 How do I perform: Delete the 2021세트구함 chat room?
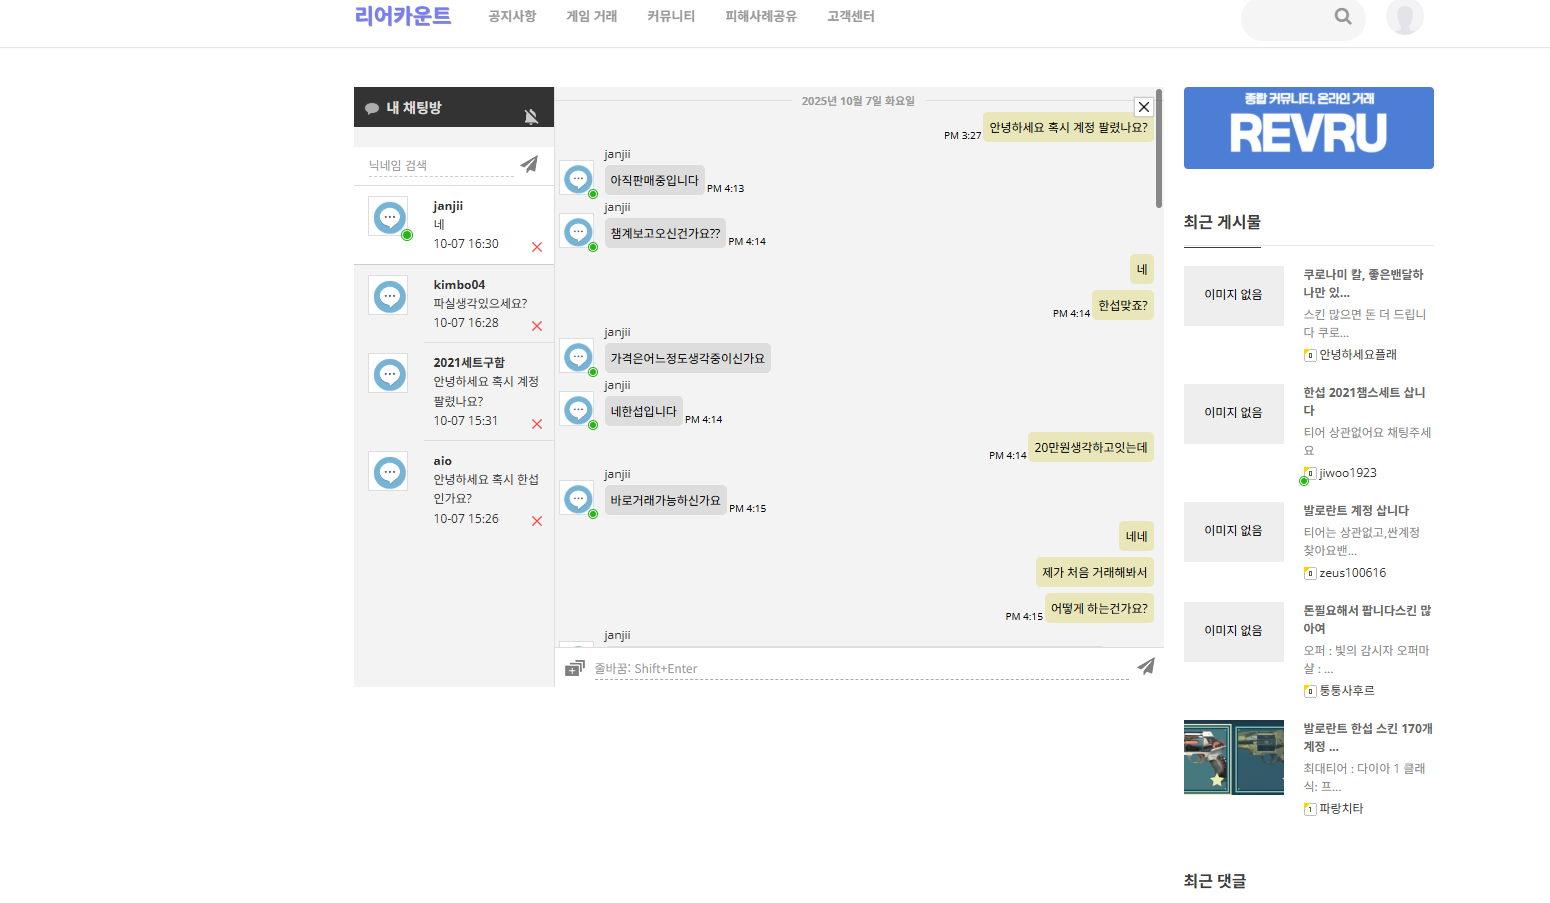pos(537,424)
